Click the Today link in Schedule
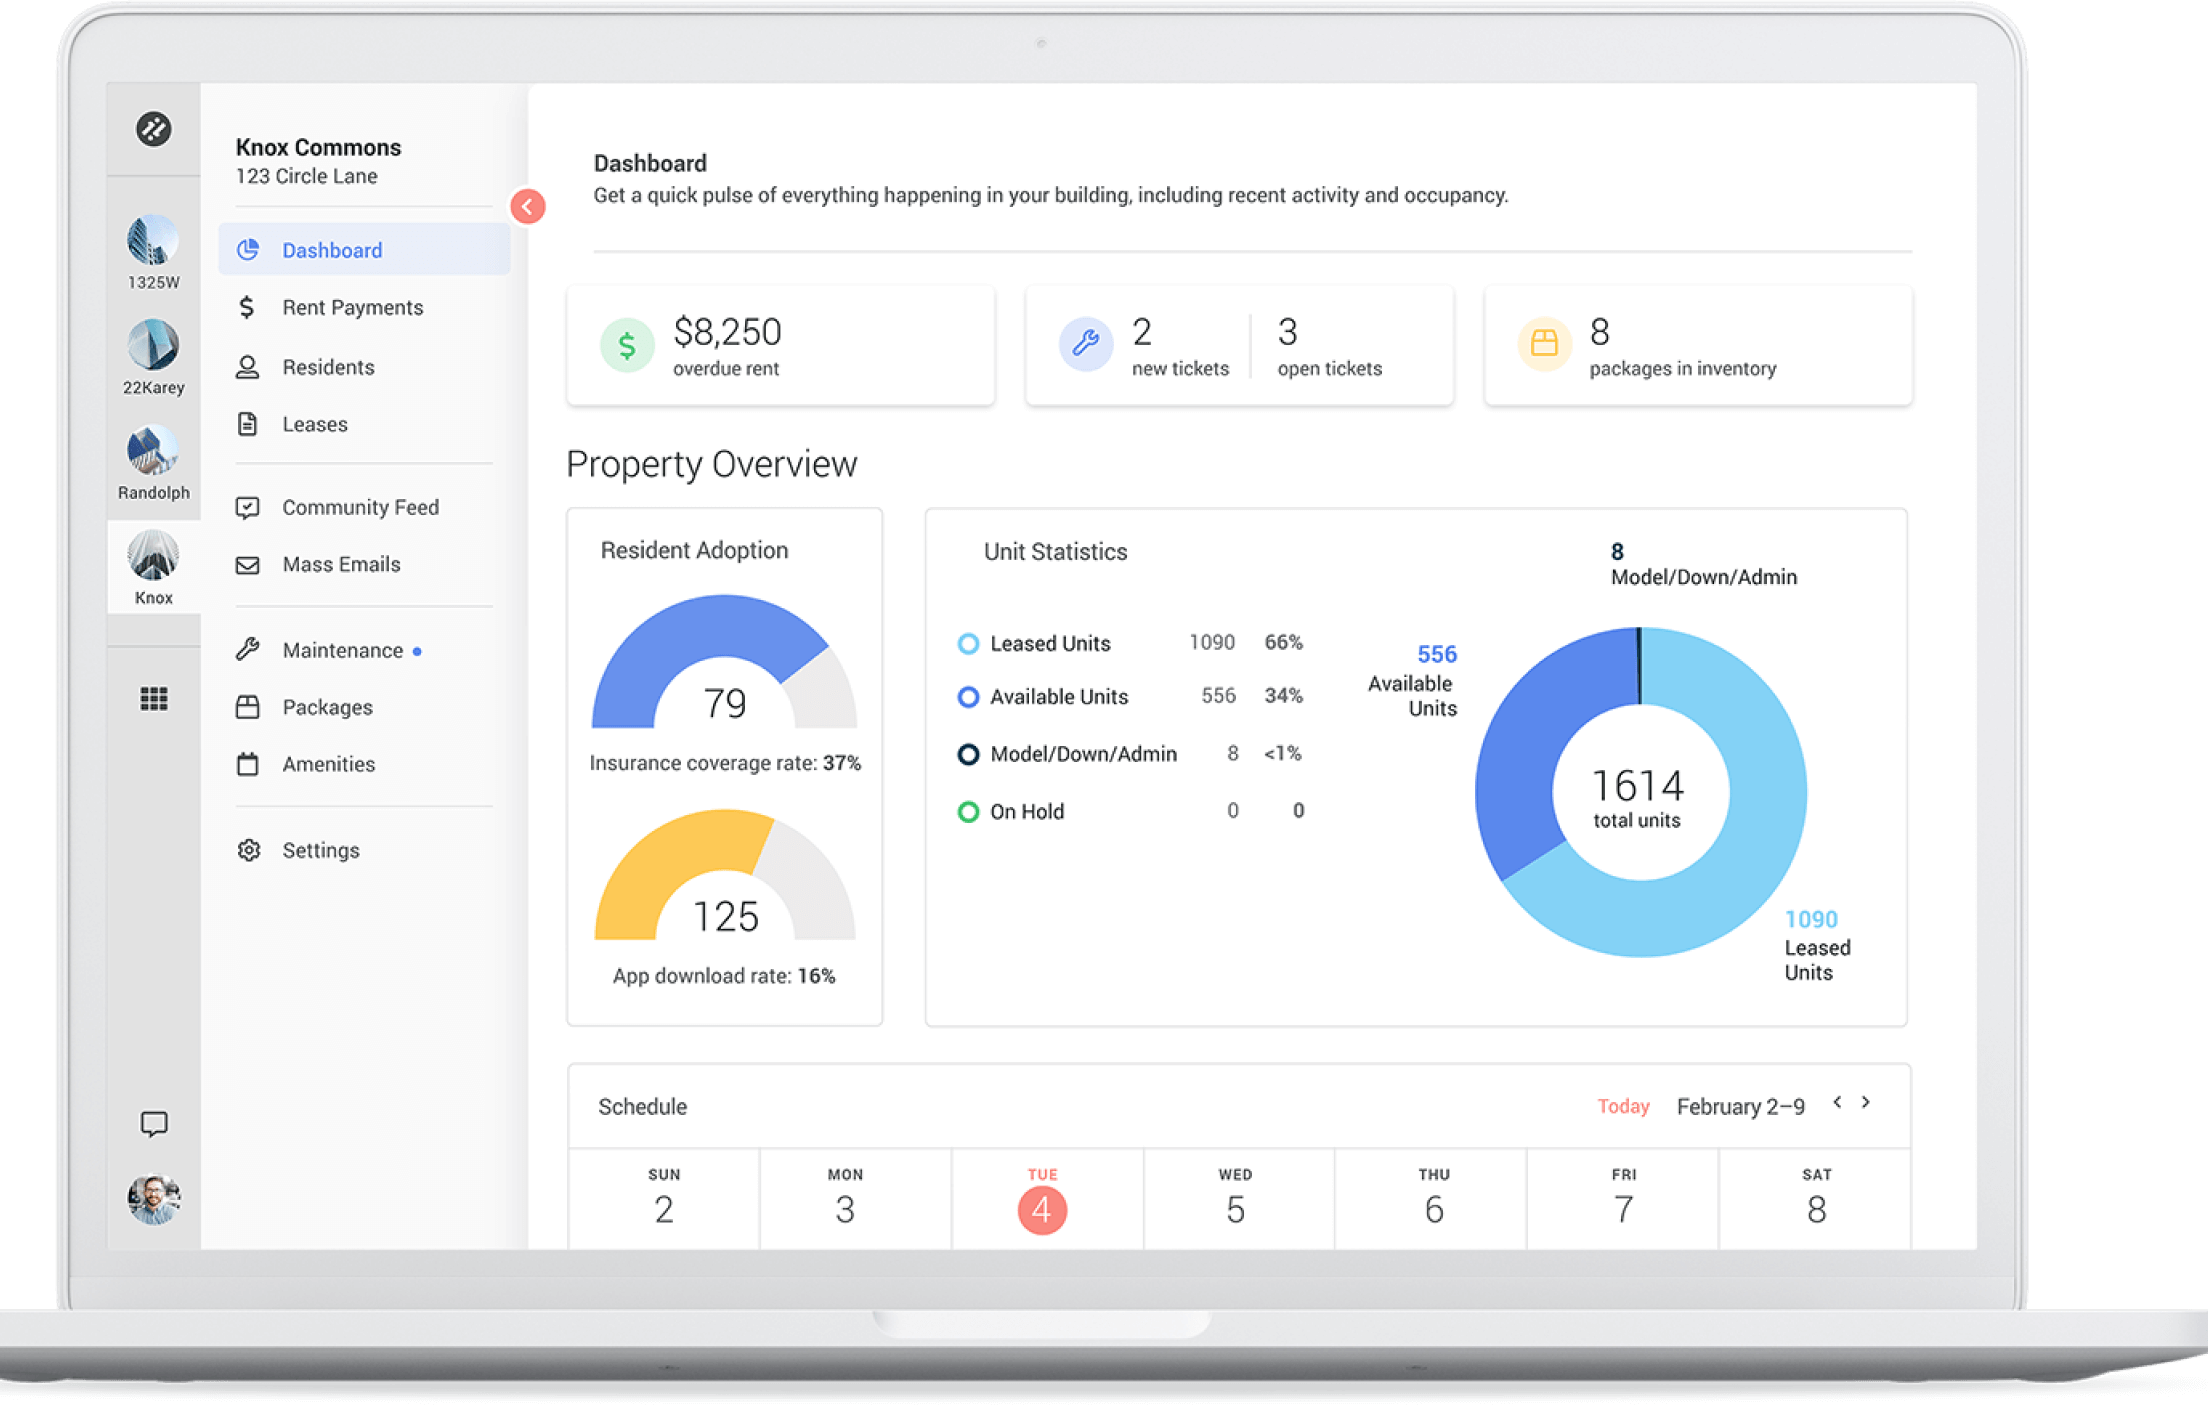This screenshot has width=2208, height=1407. coord(1623,1106)
